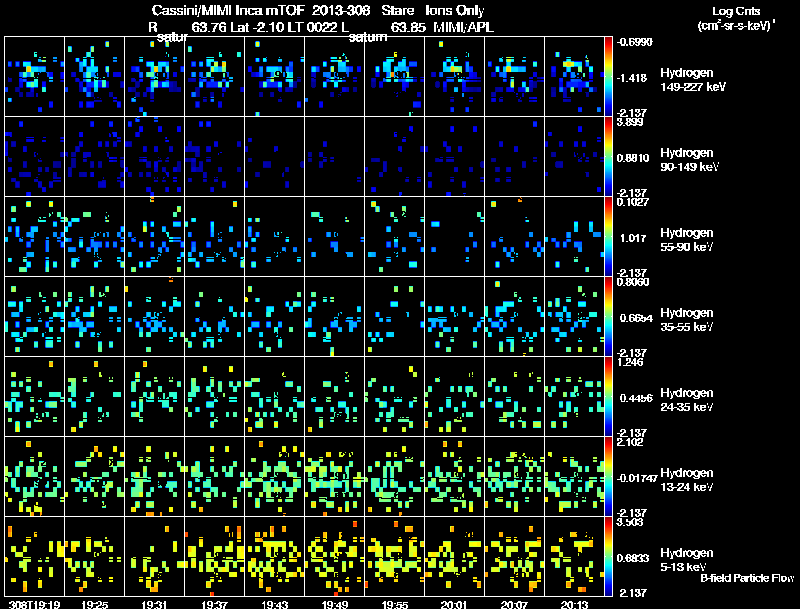Open the 149-227 keV image panel at 19:19
This screenshot has height=609, width=800.
click(x=35, y=77)
